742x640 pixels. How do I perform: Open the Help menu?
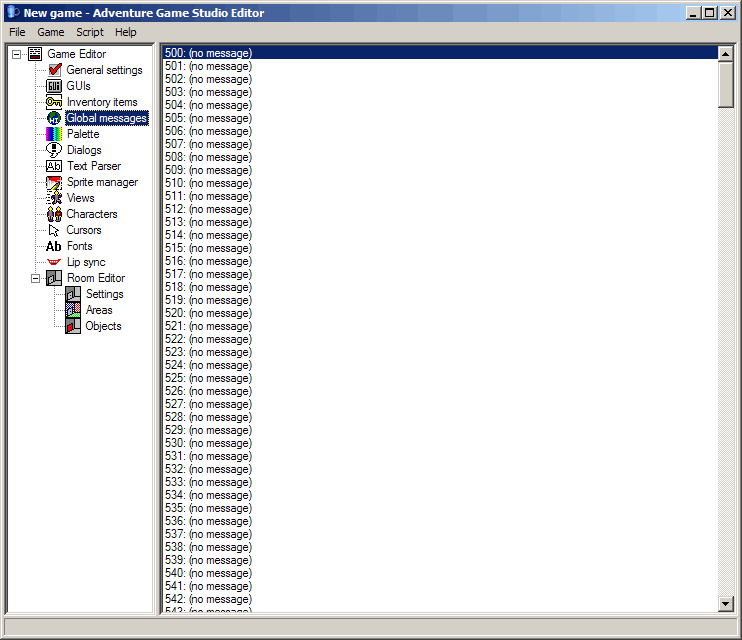(x=126, y=32)
